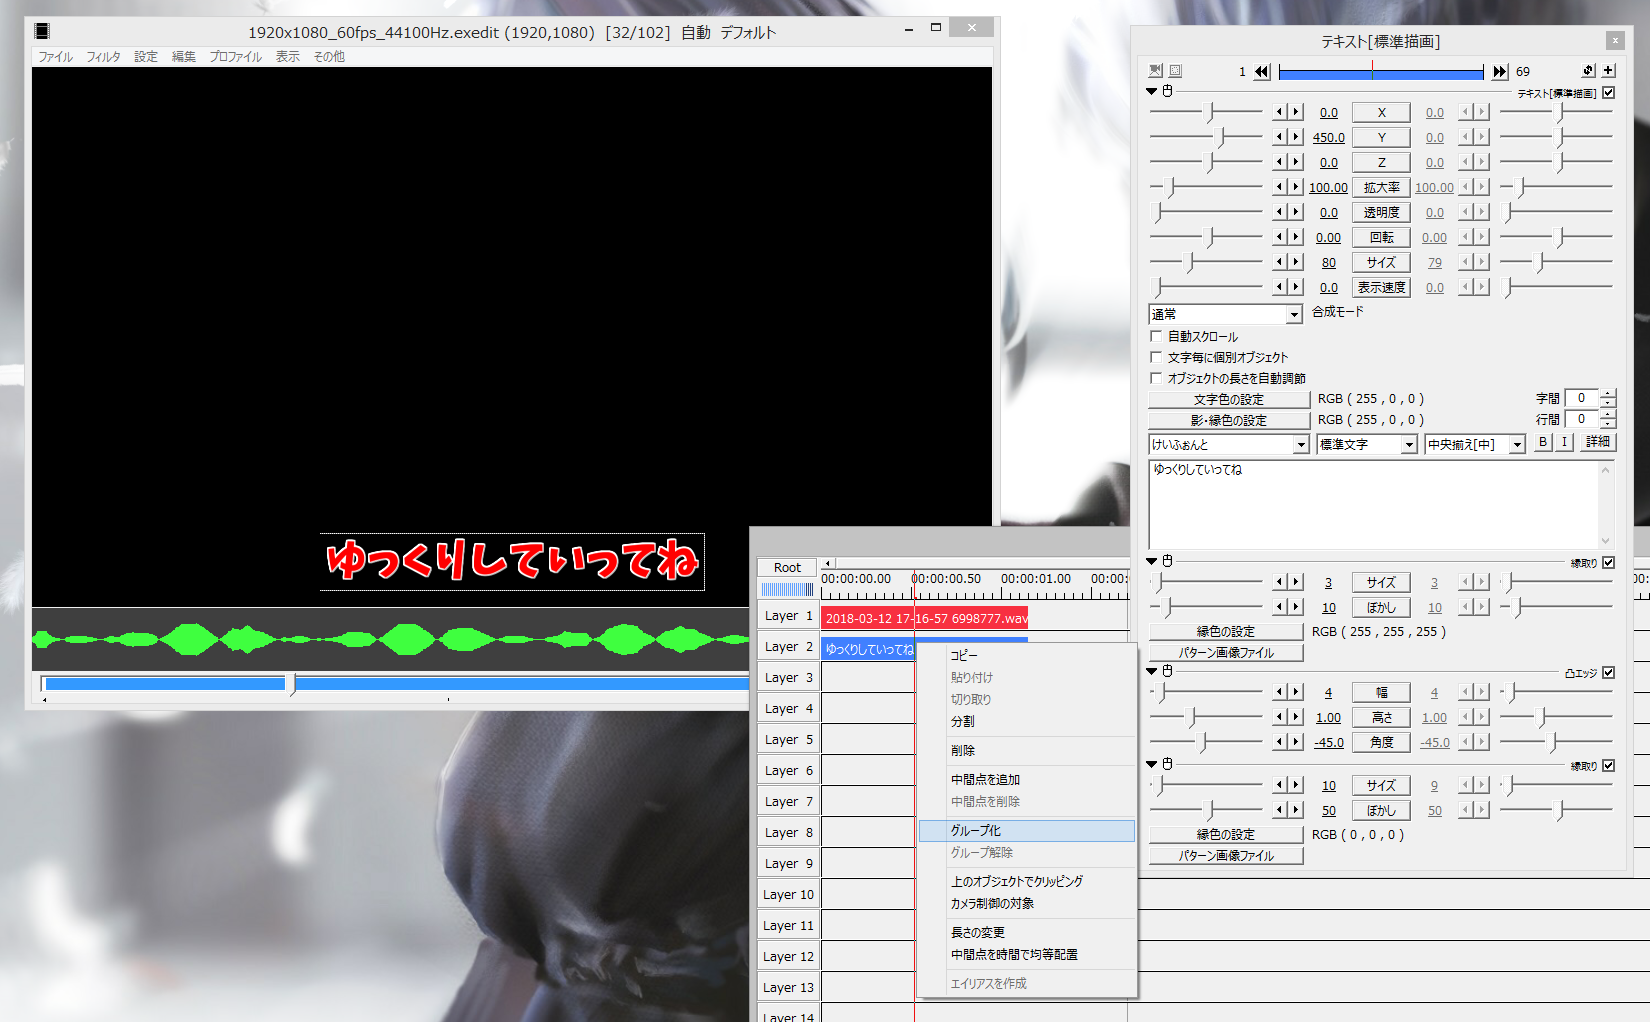
Task: Expand the 中央揃え[中] alignment dropdown
Action: [1517, 444]
